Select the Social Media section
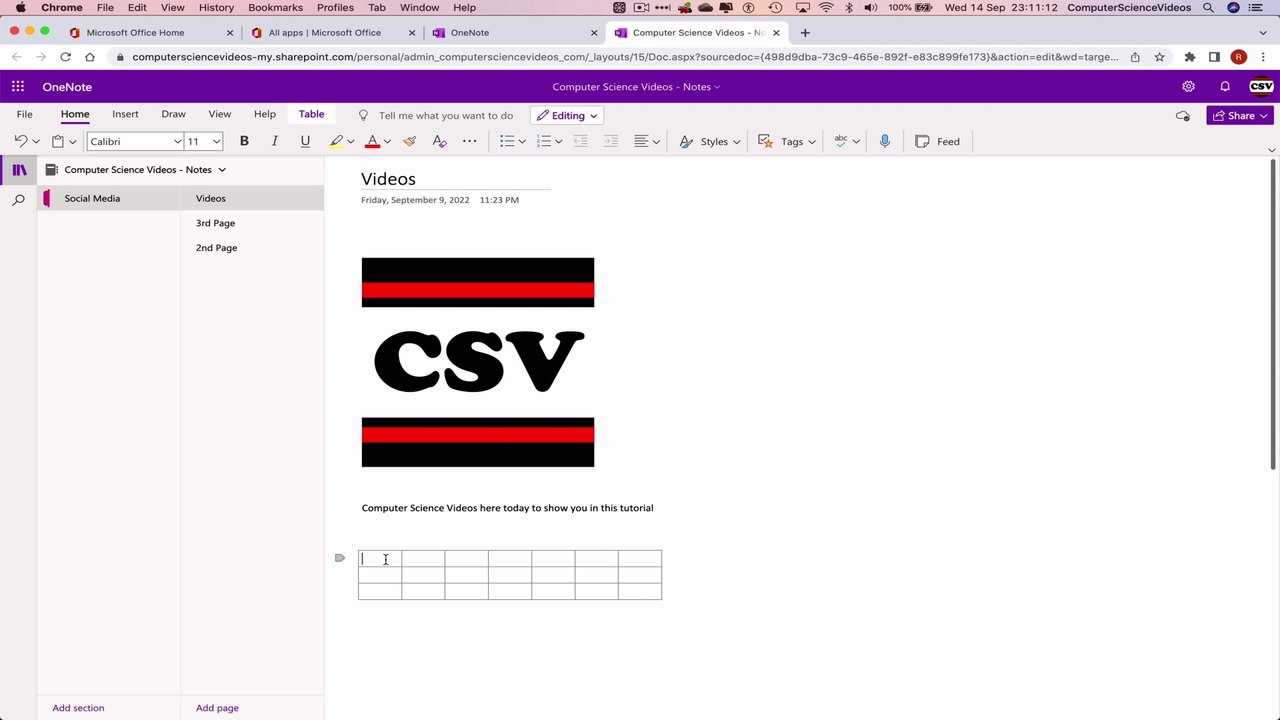This screenshot has width=1280, height=720. 110,198
